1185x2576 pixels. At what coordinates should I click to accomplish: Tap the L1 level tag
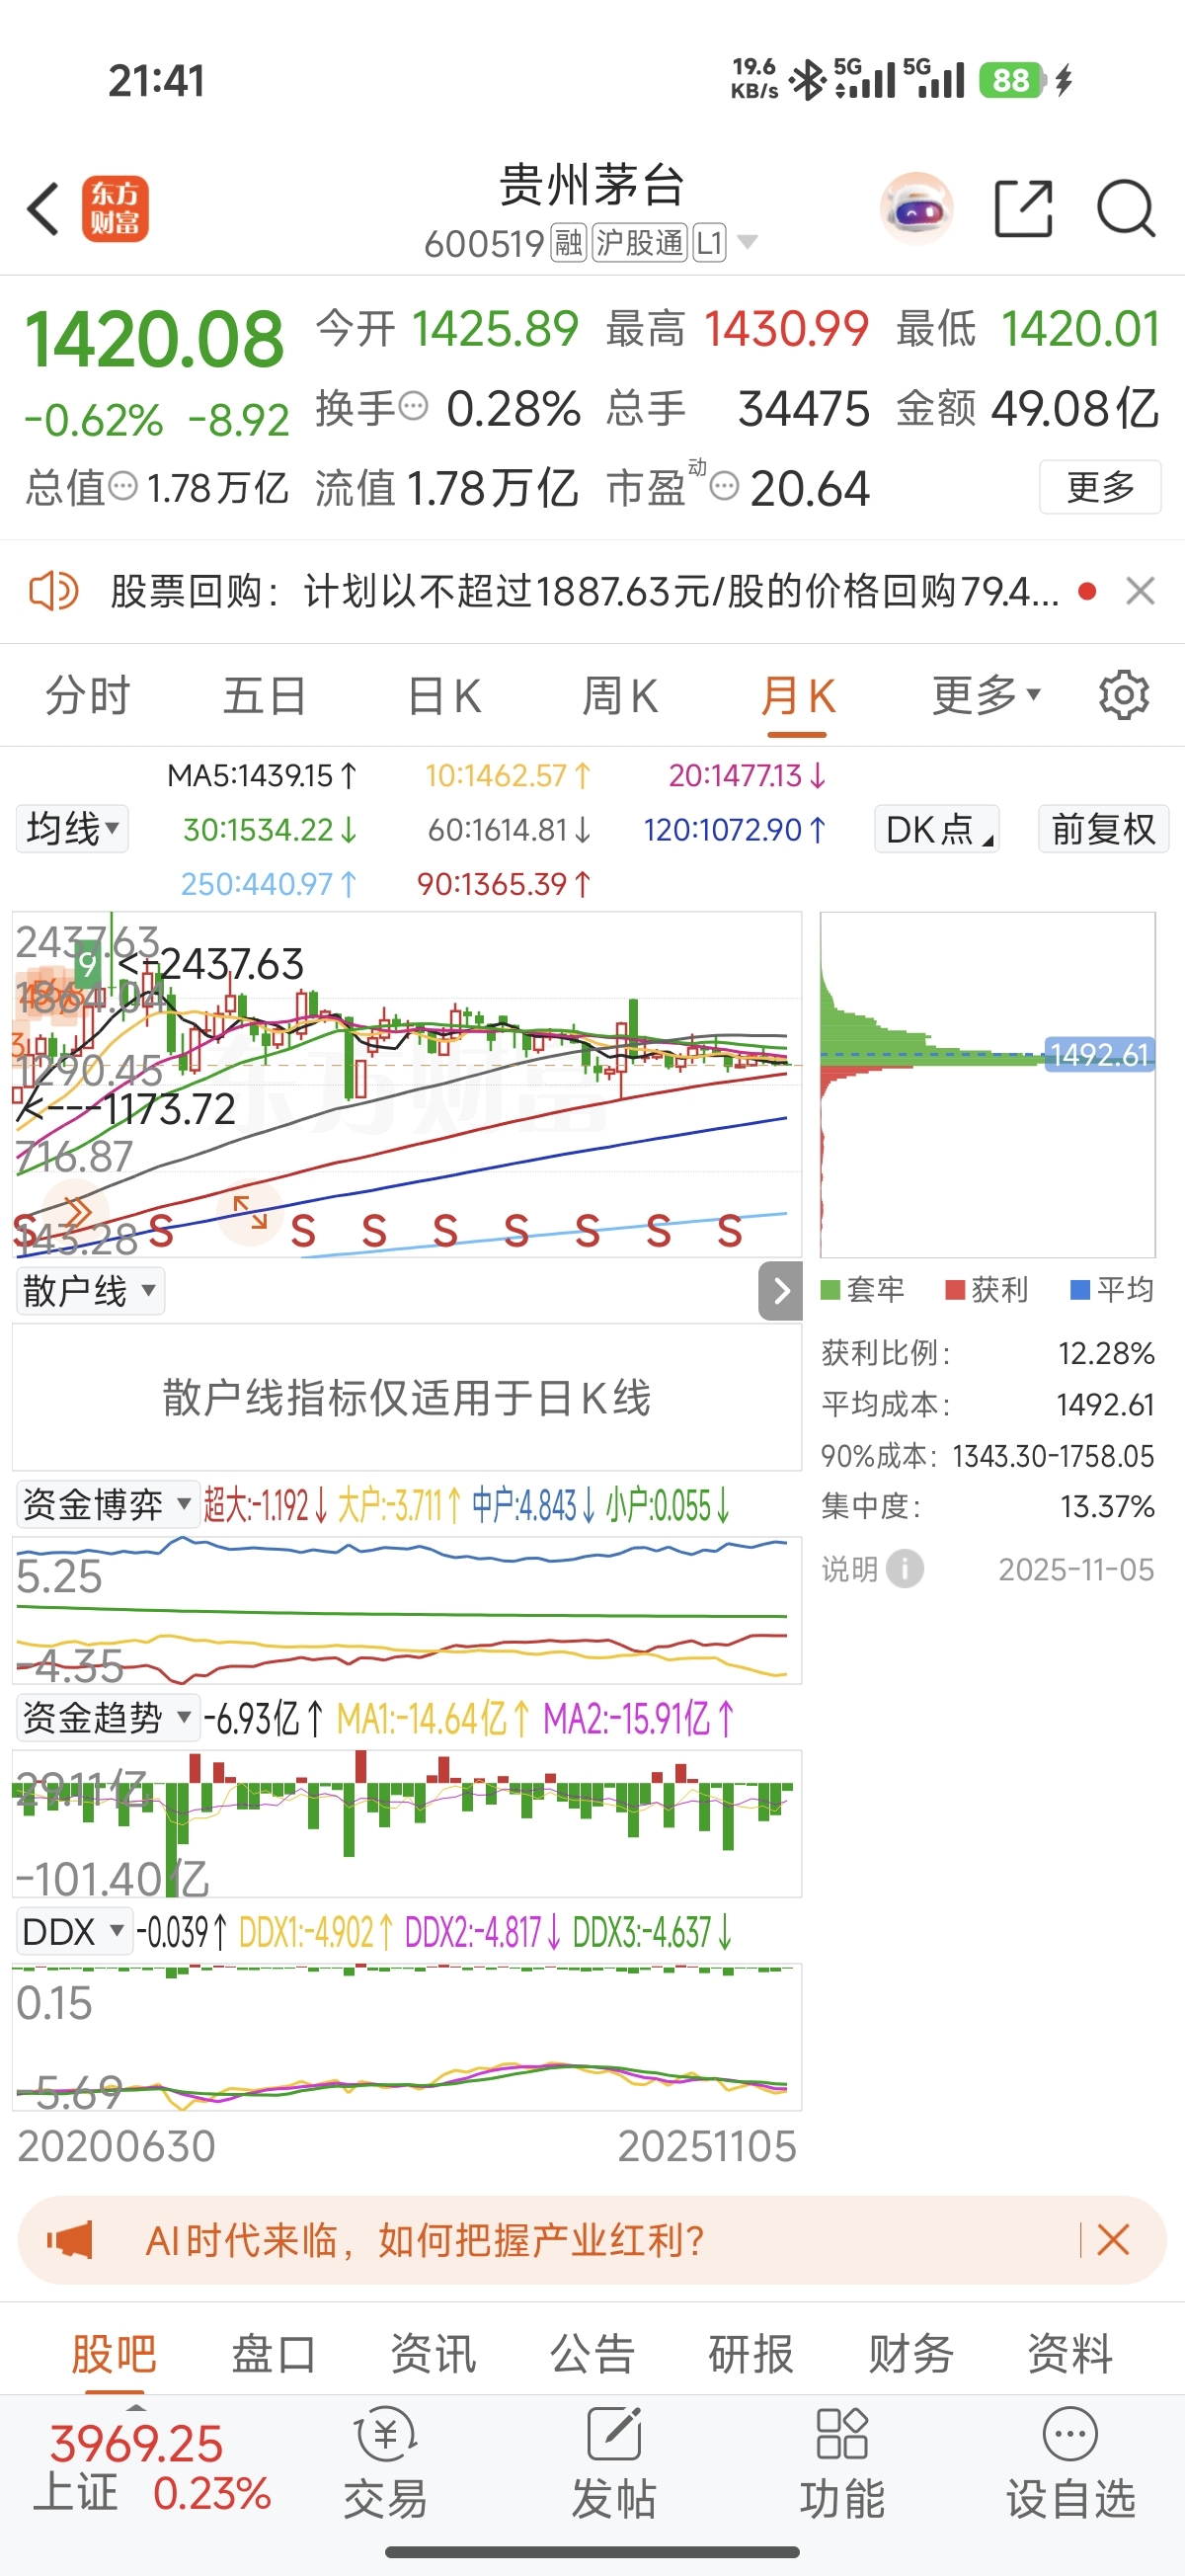click(709, 243)
